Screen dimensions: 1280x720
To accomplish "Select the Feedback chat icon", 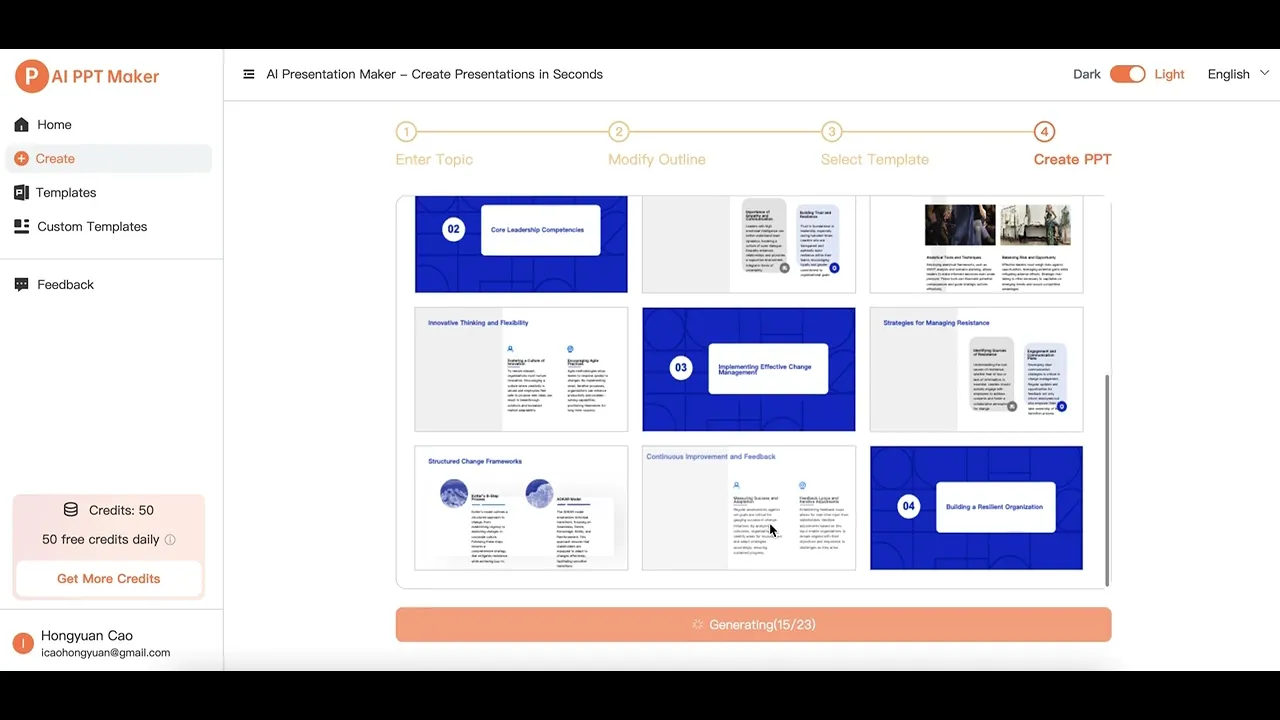I will coord(22,284).
